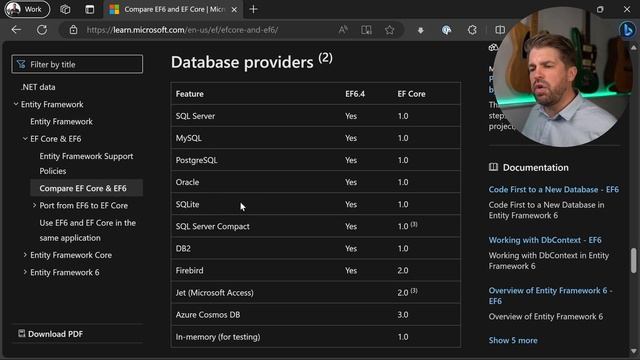Collapse the Entity Framework top node
Image resolution: width=640 pixels, height=360 pixels.
[x=16, y=104]
